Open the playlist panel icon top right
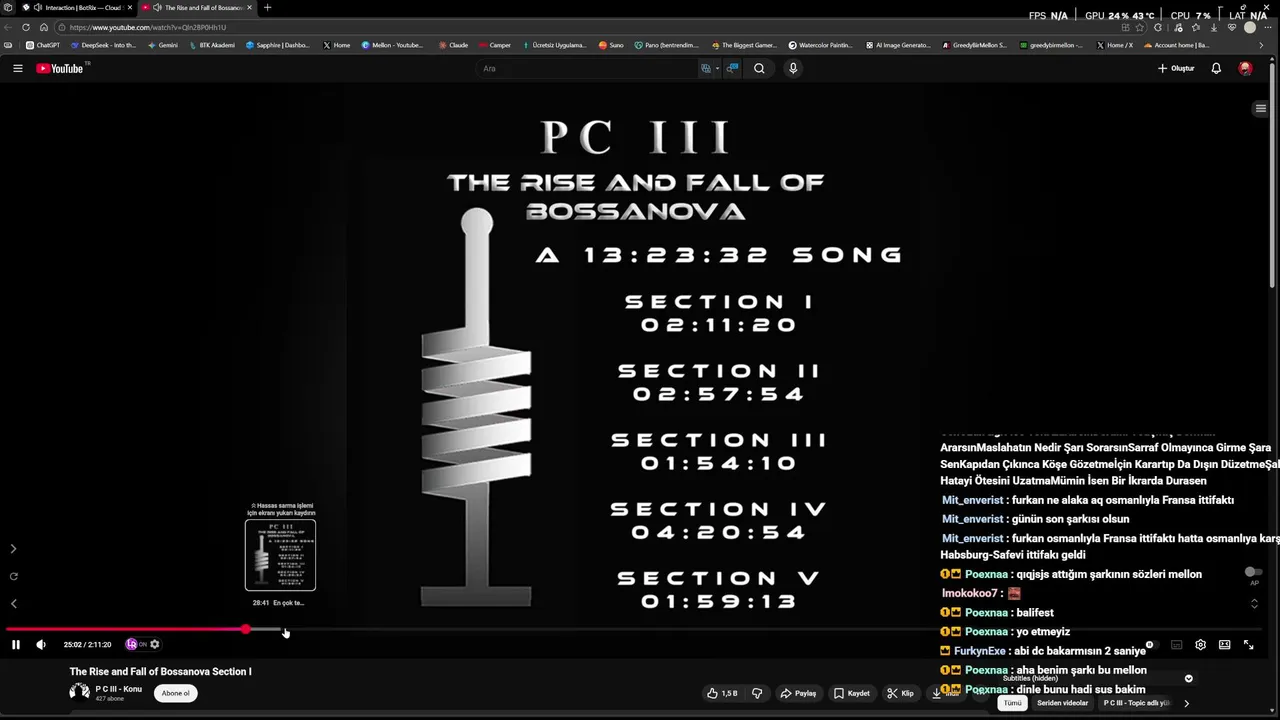The width and height of the screenshot is (1280, 720). coord(1260,108)
